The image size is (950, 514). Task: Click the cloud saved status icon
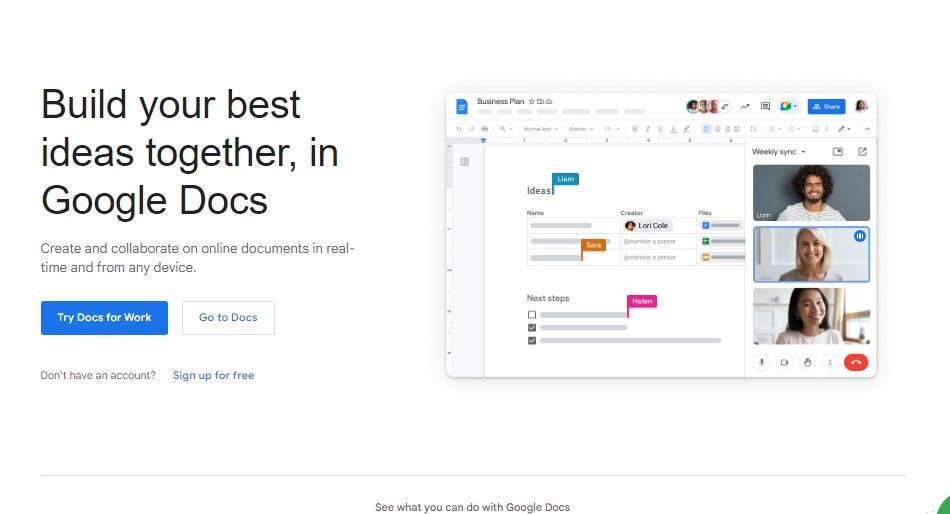pos(549,101)
